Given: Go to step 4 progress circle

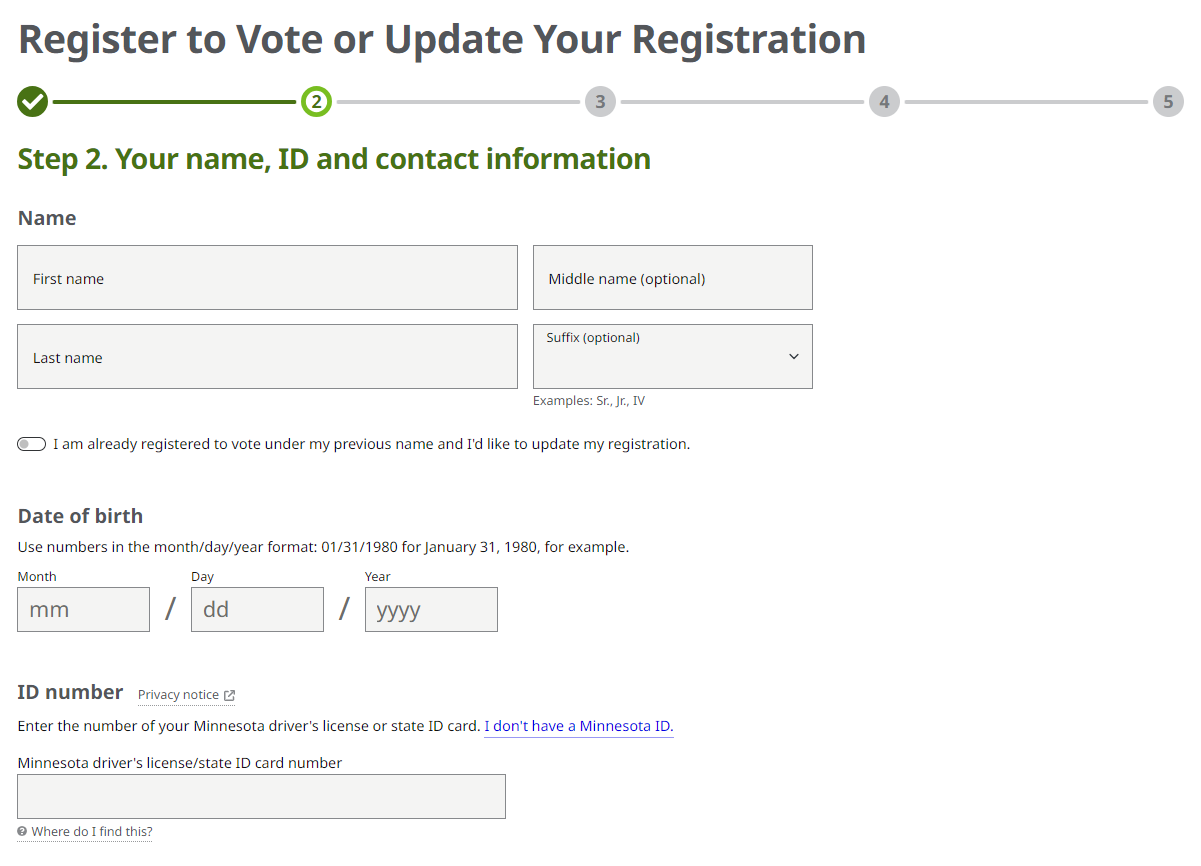Looking at the screenshot, I should tap(884, 101).
